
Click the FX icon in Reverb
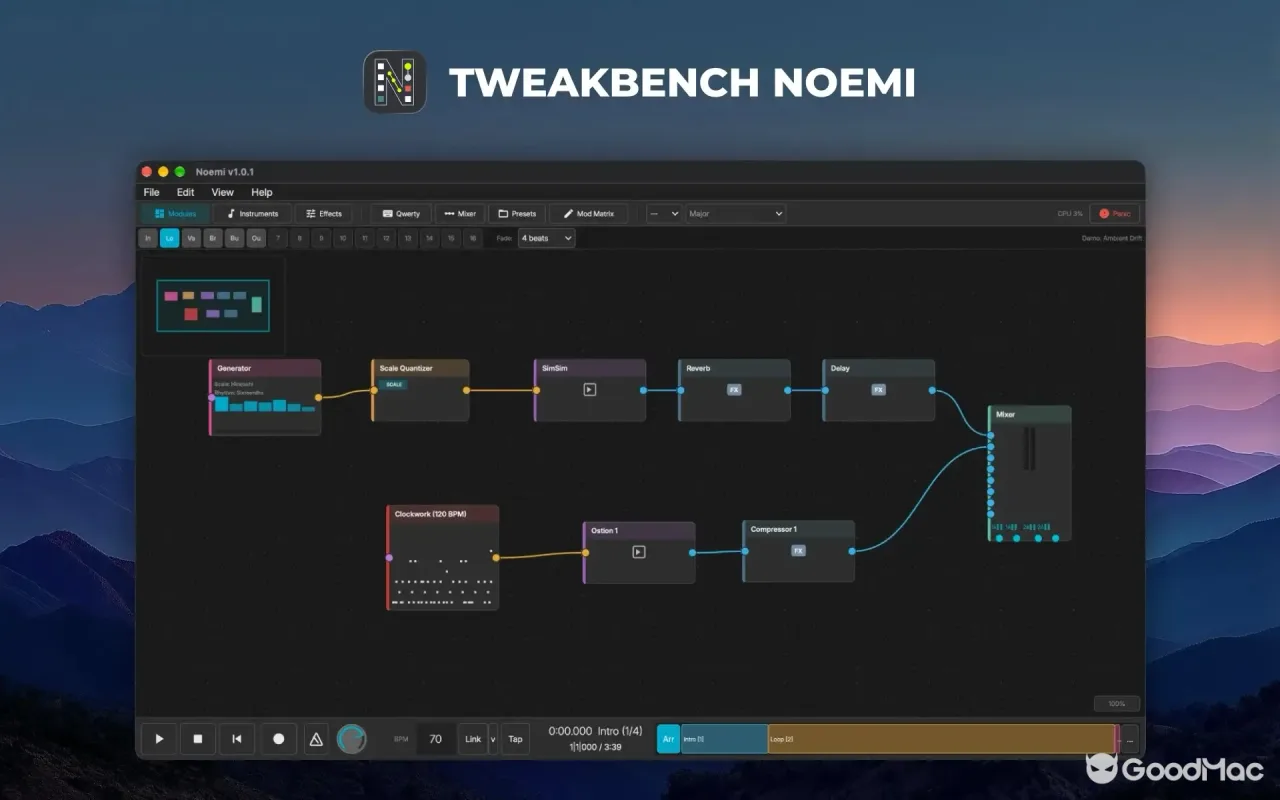click(734, 390)
